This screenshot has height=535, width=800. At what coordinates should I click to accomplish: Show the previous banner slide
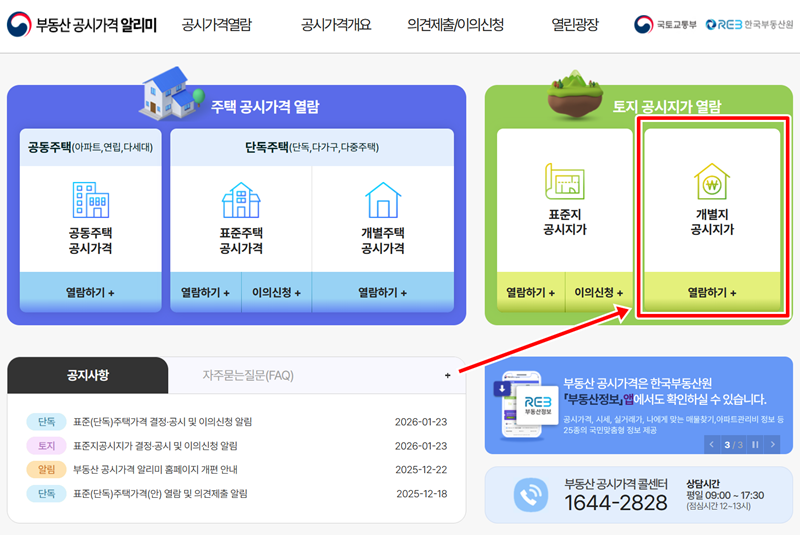pos(712,445)
